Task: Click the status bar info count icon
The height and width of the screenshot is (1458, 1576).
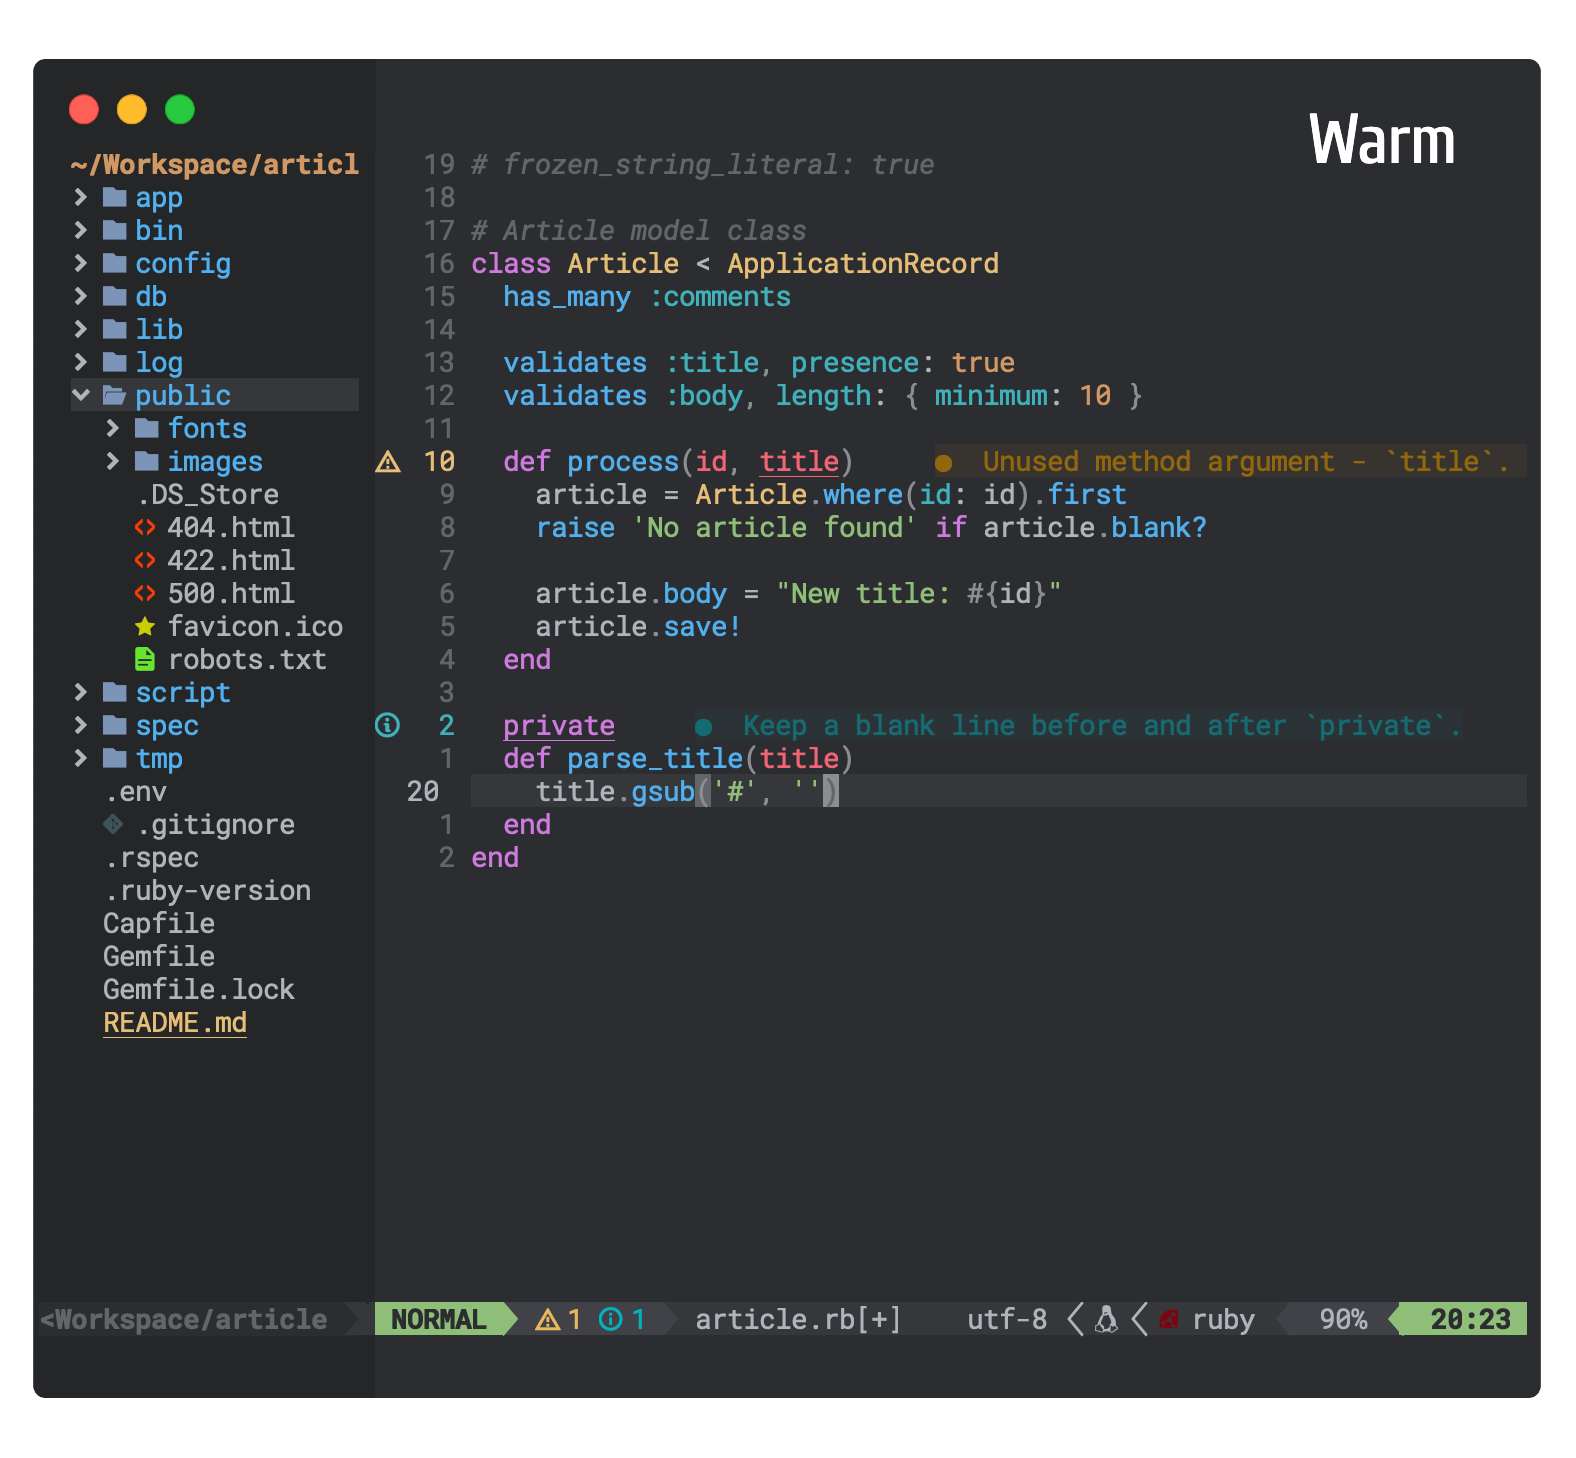Action: pyautogui.click(x=610, y=1319)
